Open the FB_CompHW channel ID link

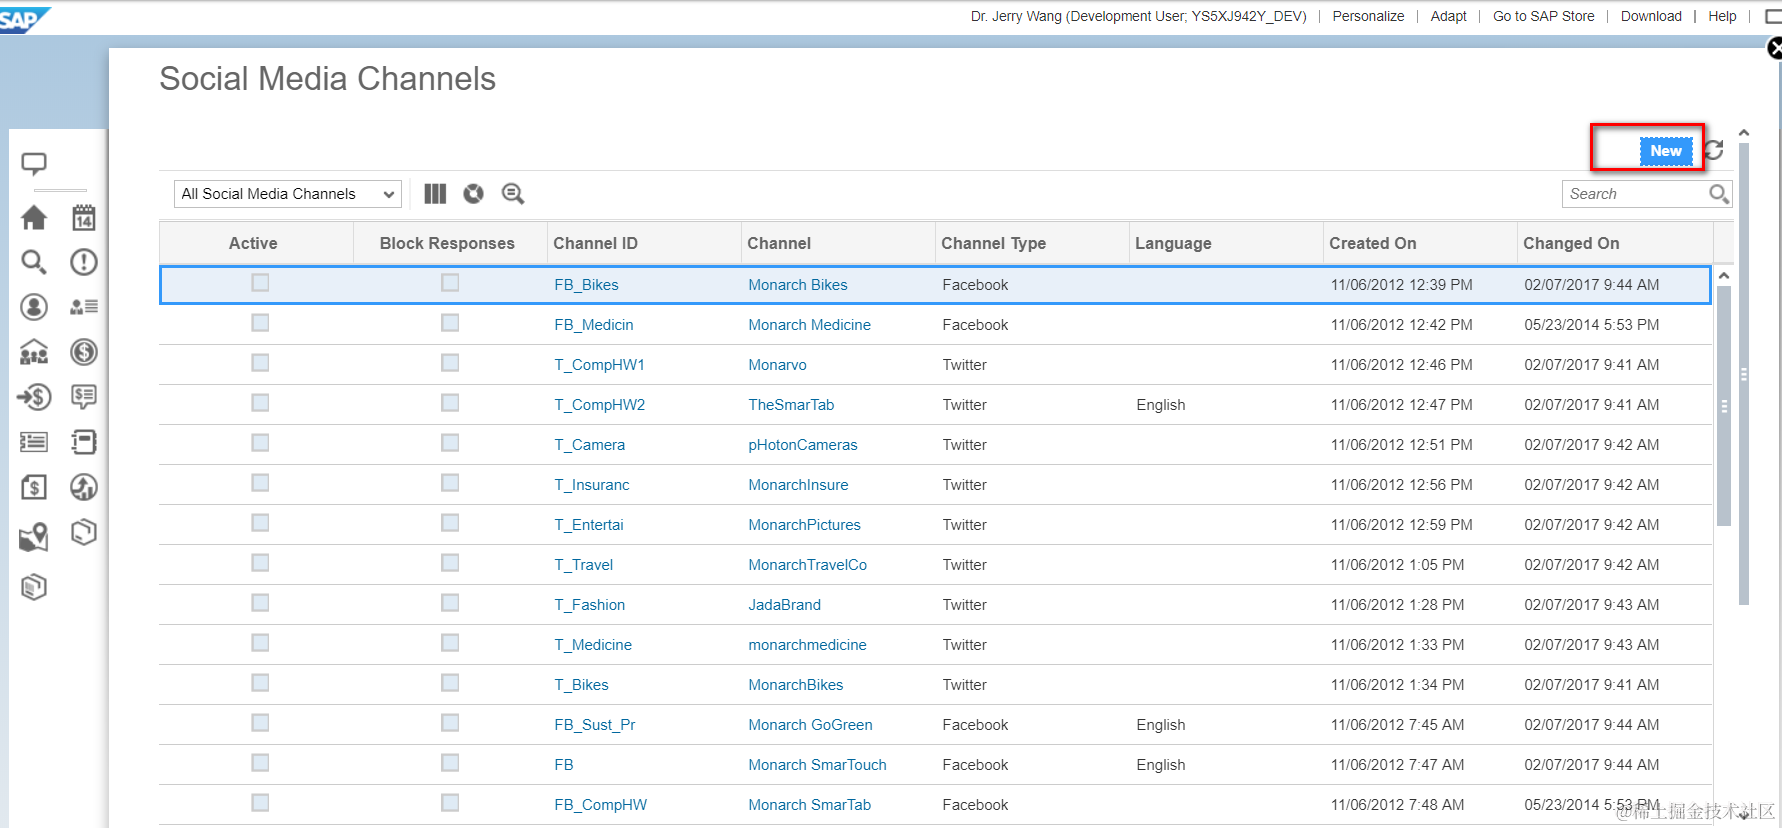coord(601,805)
